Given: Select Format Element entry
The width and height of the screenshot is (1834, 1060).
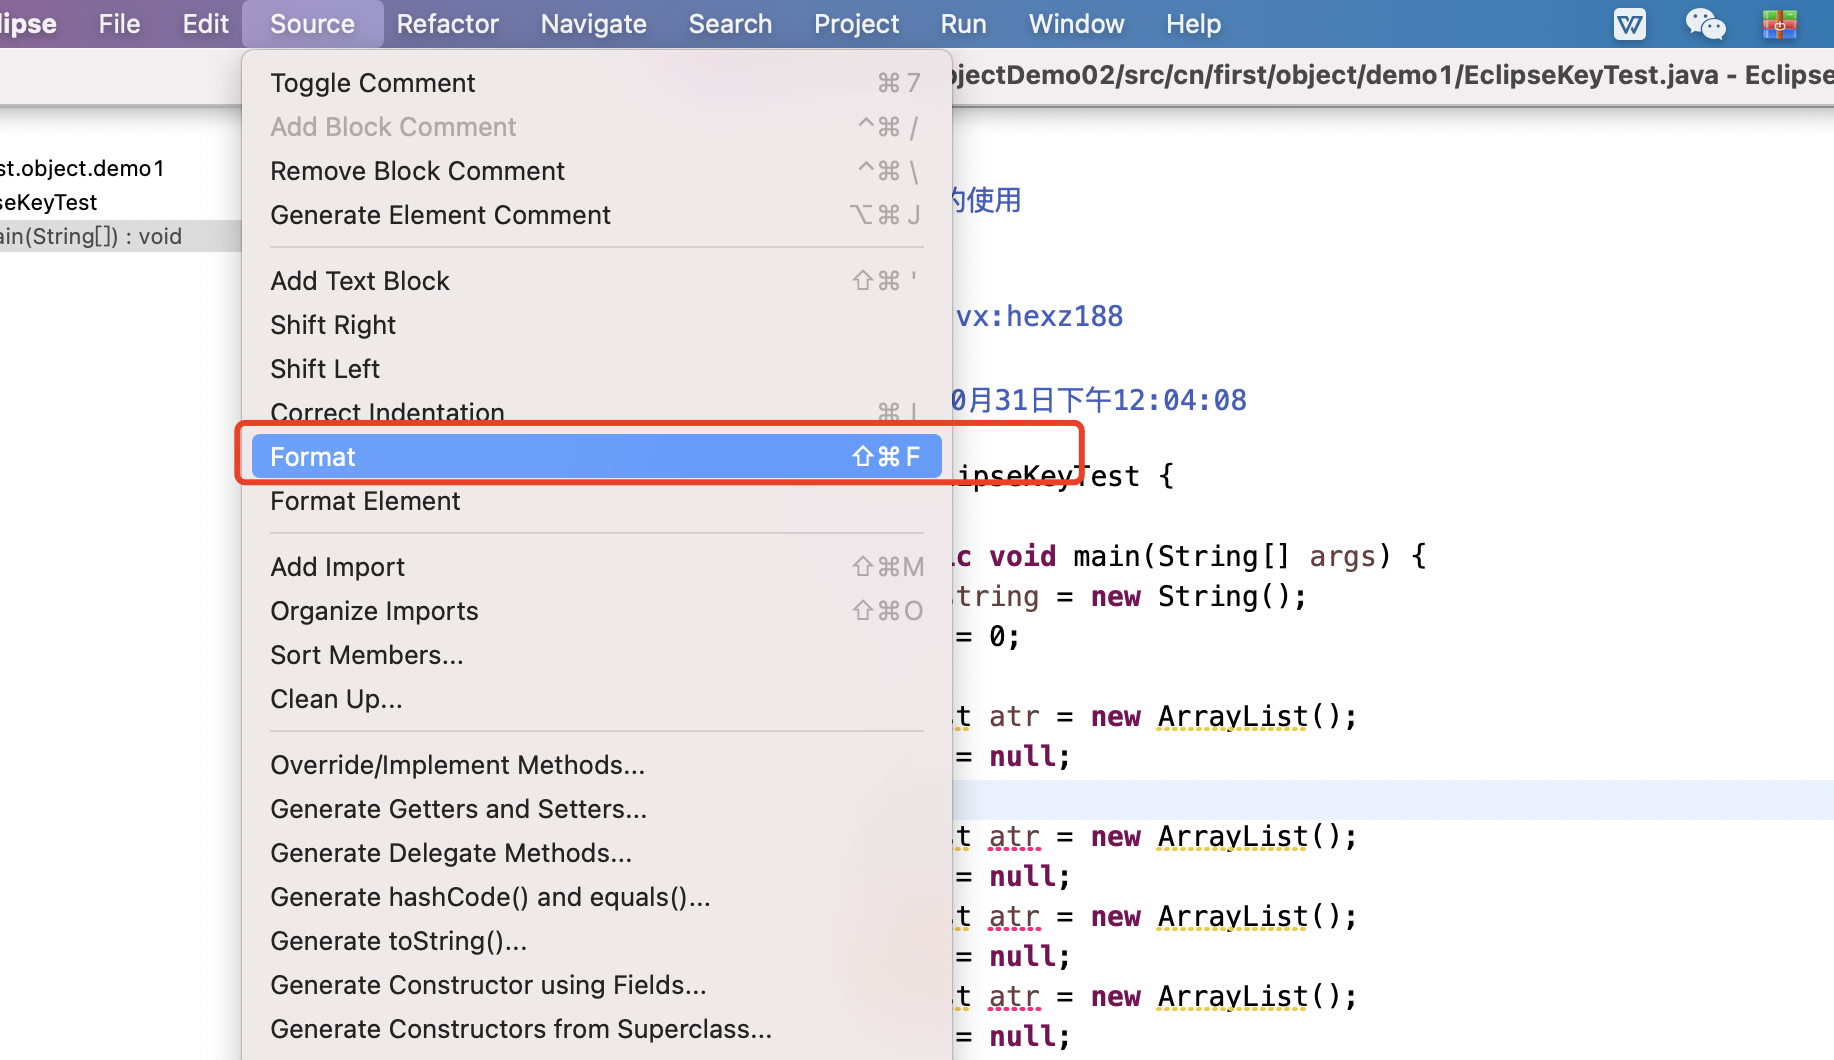Looking at the screenshot, I should tap(365, 501).
